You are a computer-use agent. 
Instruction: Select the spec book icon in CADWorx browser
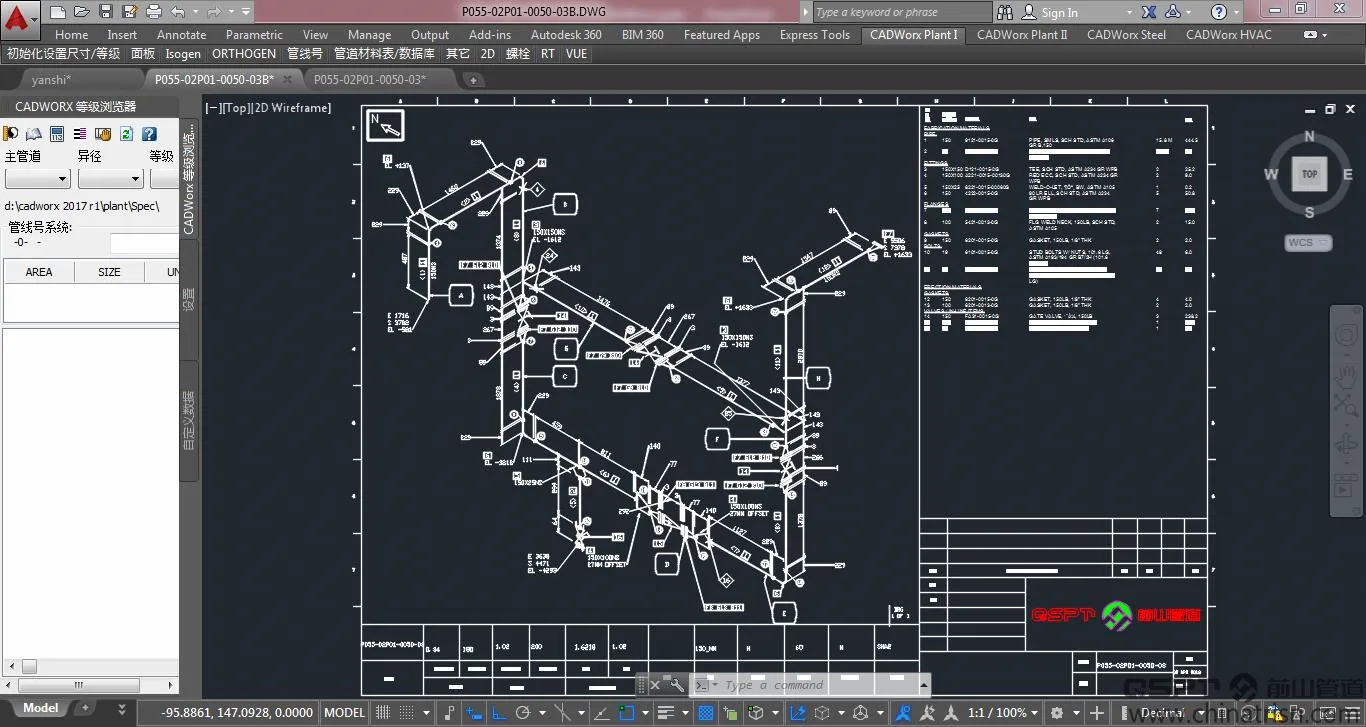tap(34, 133)
